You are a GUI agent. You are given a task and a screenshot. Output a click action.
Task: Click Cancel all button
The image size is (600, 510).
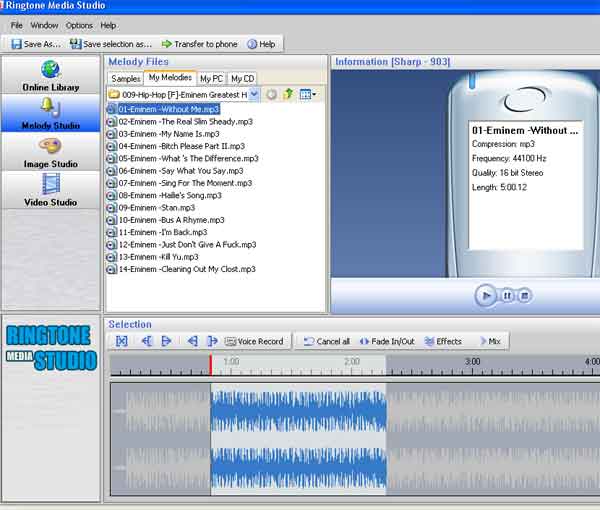[327, 341]
